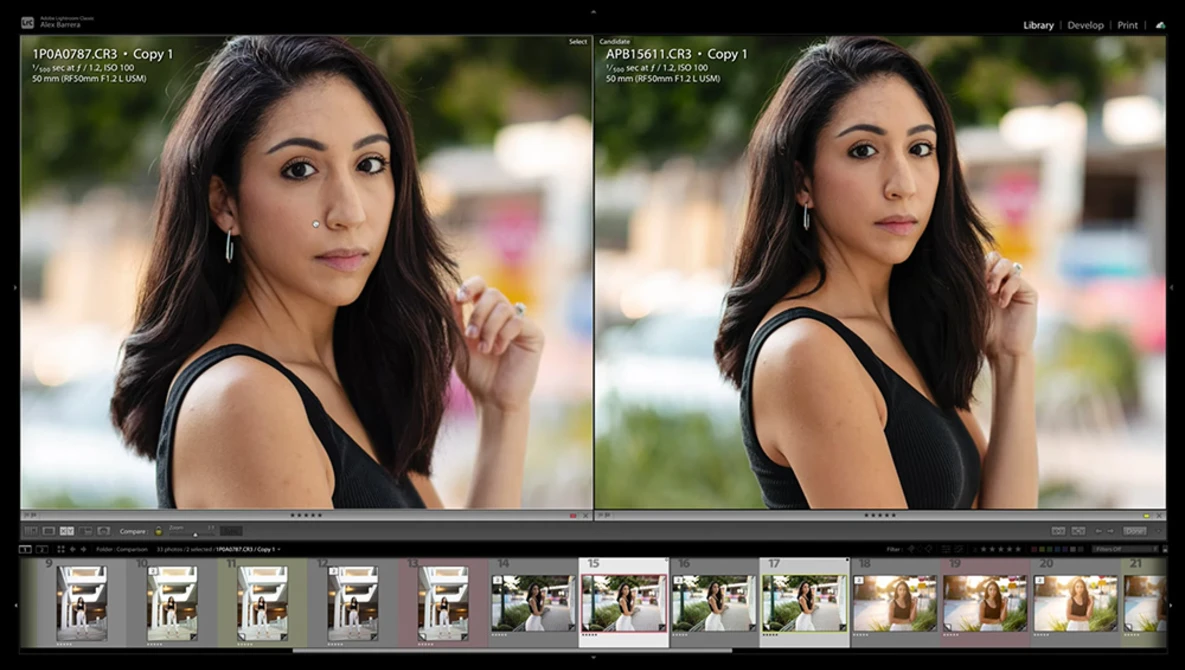
Task: Open People view in the toolbar
Action: pos(104,531)
